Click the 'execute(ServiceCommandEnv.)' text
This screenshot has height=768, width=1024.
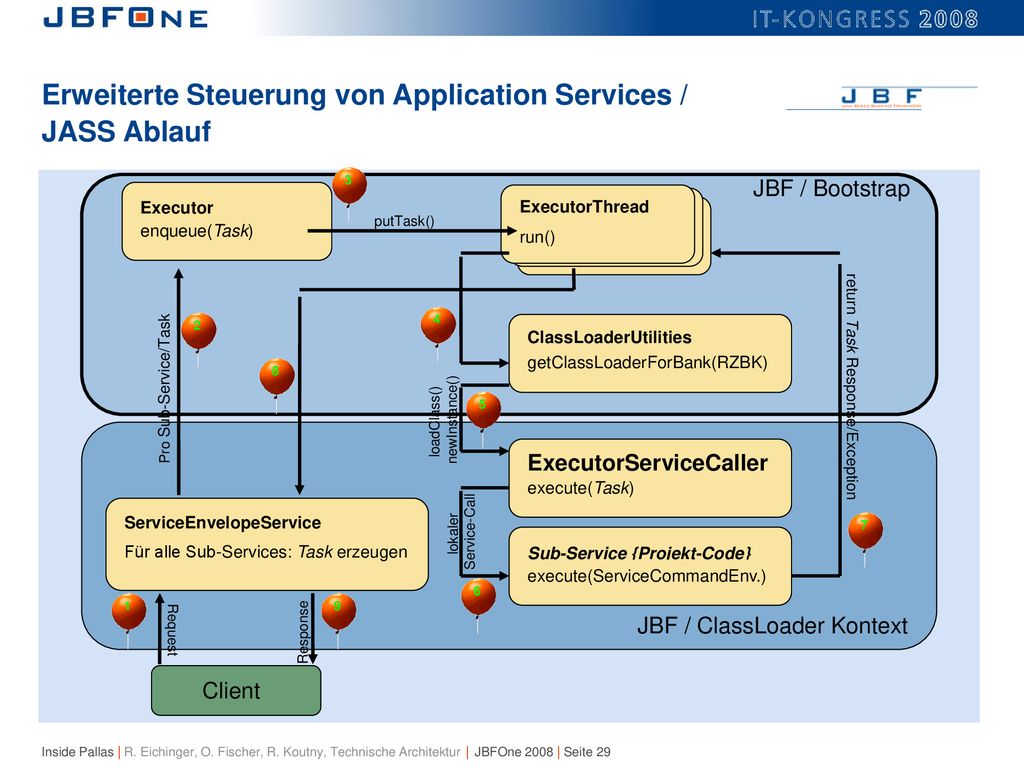pyautogui.click(x=647, y=576)
